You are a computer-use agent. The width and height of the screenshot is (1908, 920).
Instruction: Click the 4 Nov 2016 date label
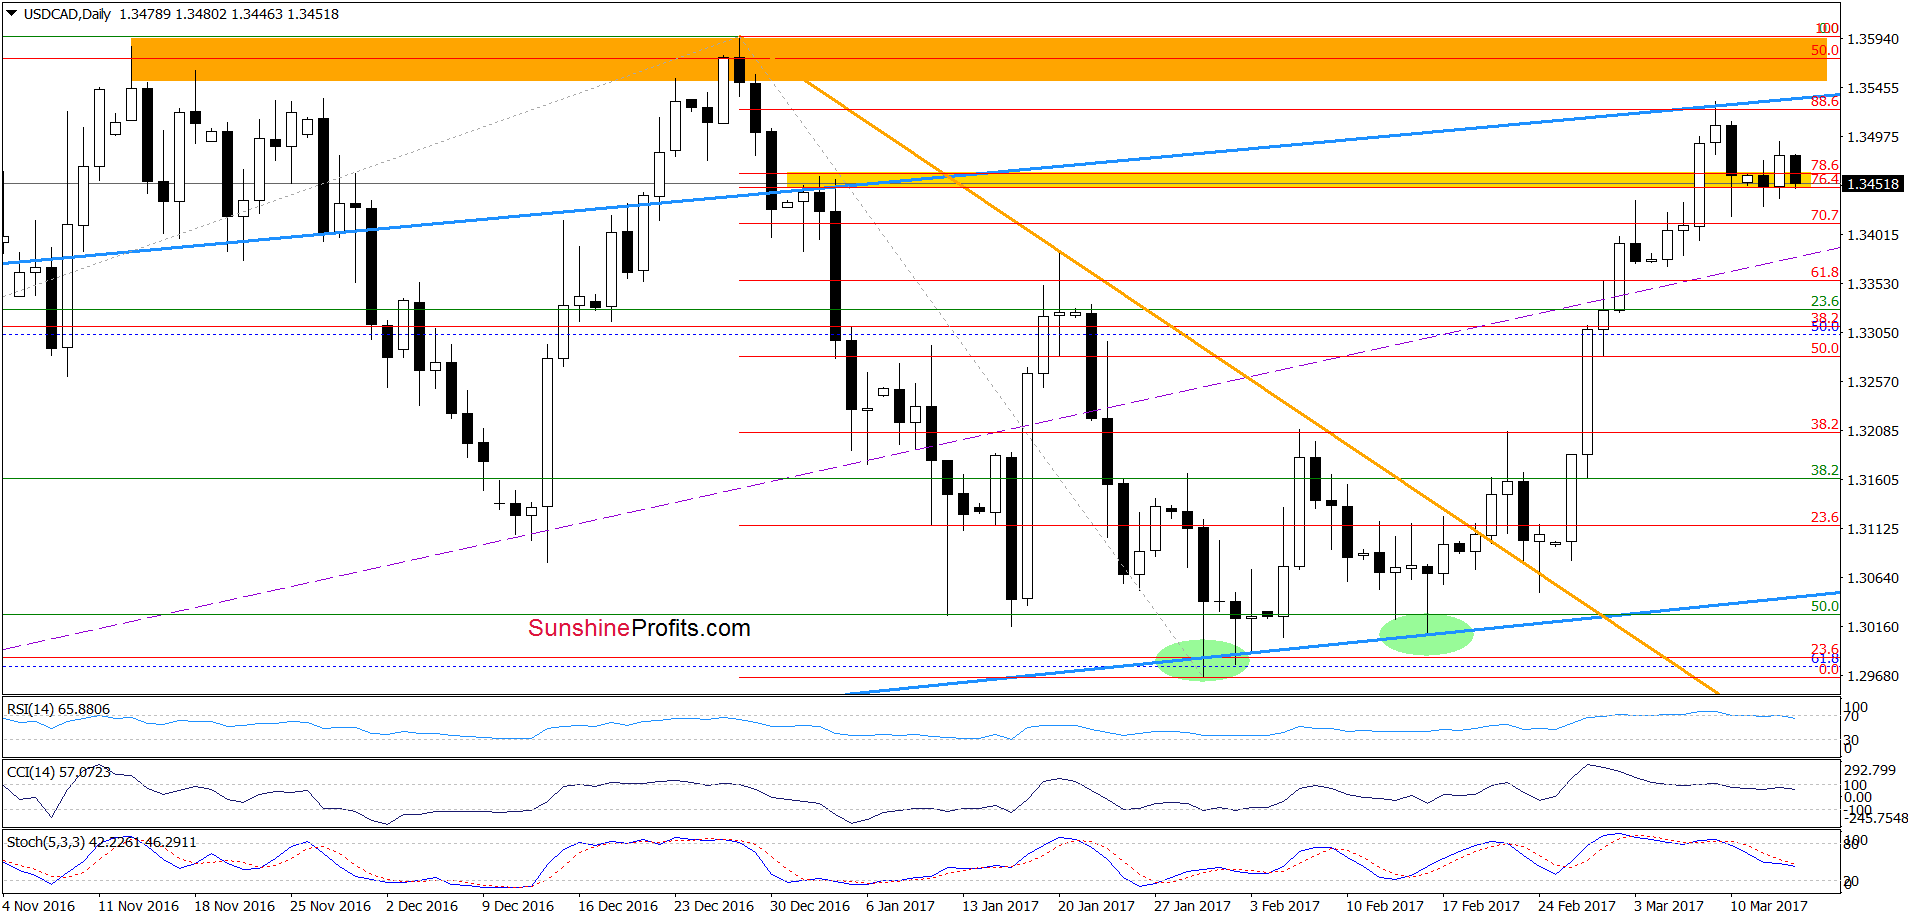[39, 906]
